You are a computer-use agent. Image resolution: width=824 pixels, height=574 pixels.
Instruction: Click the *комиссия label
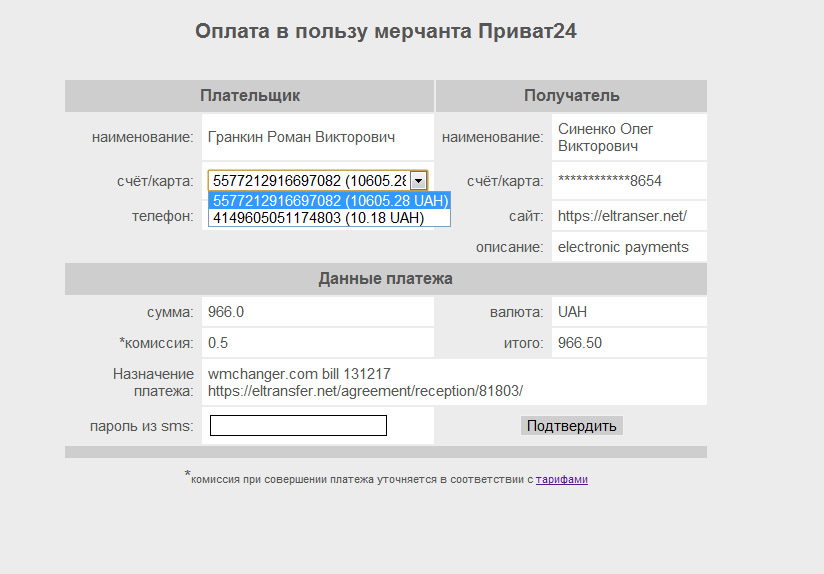tap(156, 343)
